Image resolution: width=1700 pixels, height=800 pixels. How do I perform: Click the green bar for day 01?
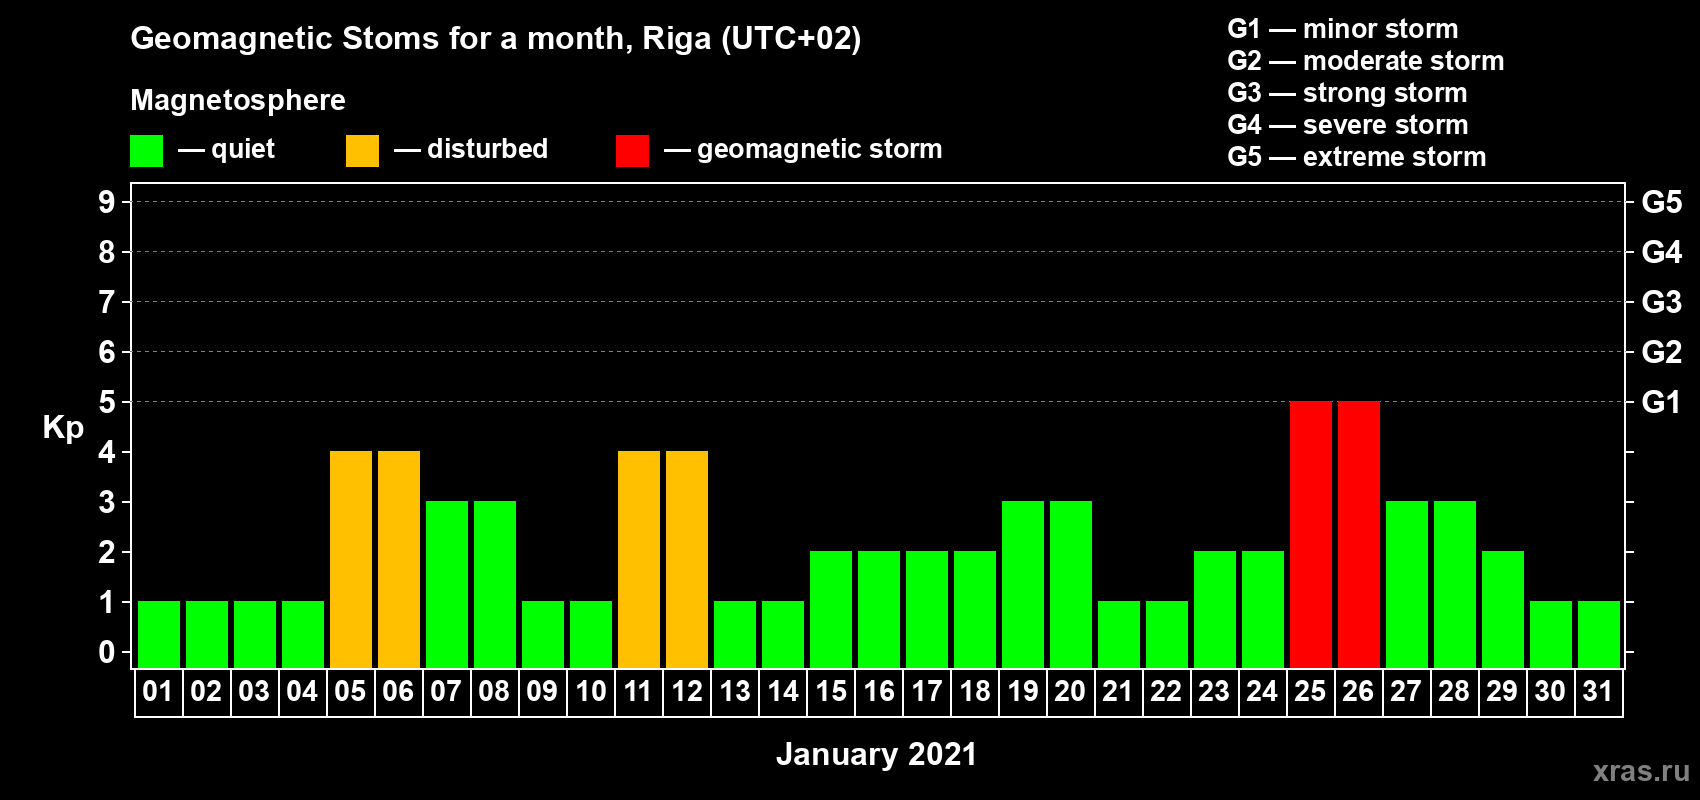pos(159,634)
